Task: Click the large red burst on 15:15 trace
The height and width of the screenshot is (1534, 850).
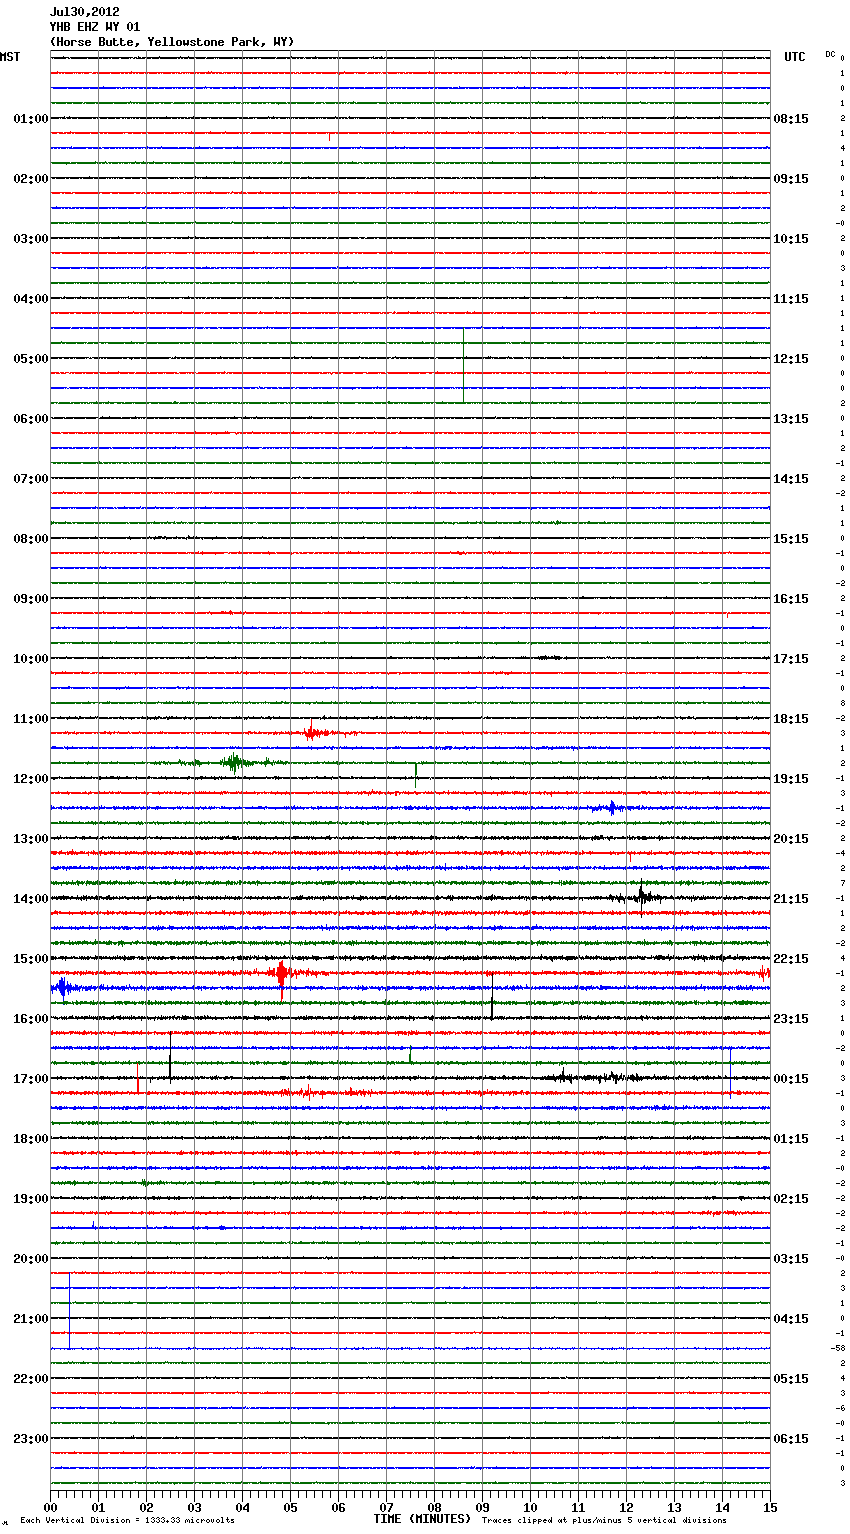Action: 282,973
